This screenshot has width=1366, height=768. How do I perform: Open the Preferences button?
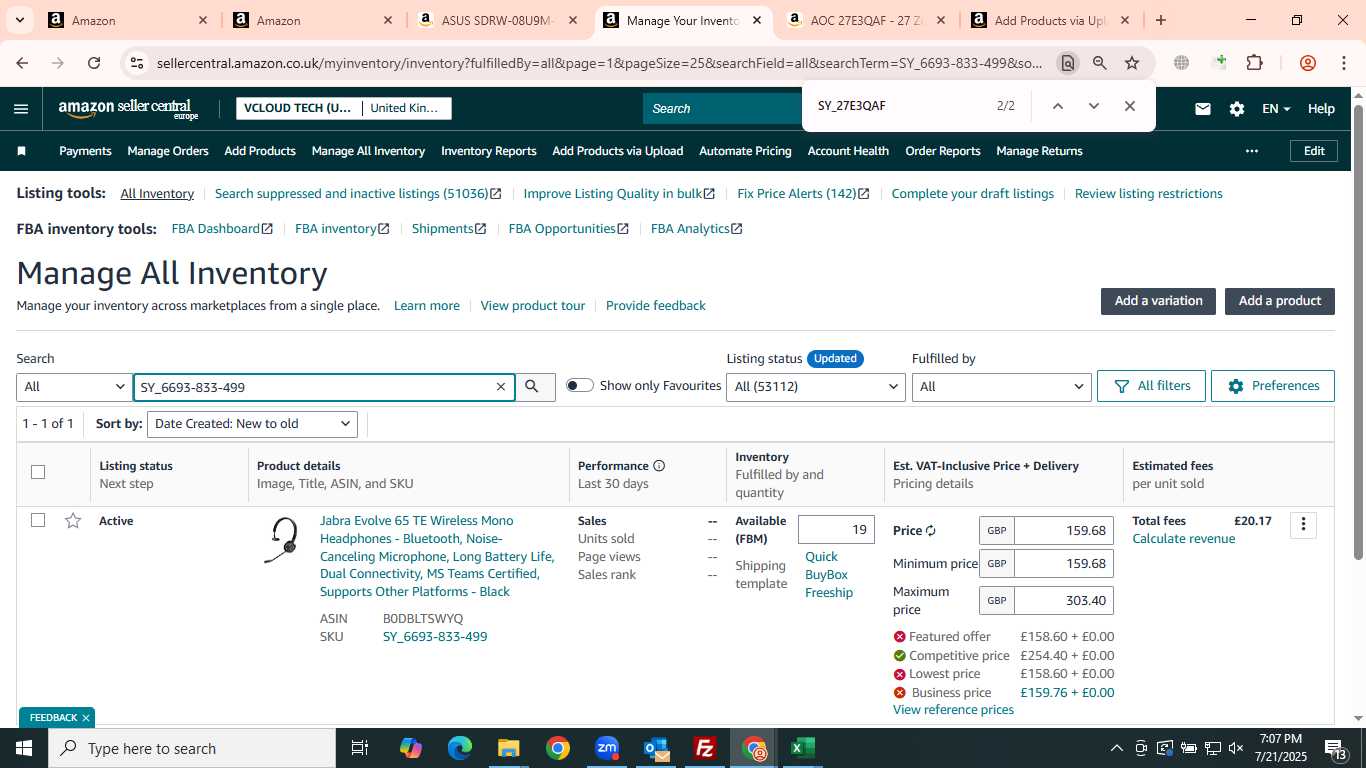pyautogui.click(x=1273, y=386)
